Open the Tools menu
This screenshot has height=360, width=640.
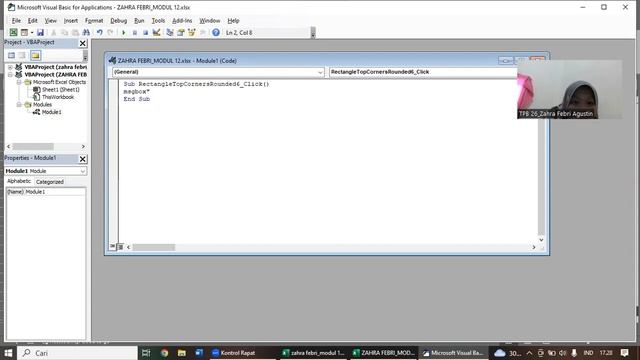point(158,20)
